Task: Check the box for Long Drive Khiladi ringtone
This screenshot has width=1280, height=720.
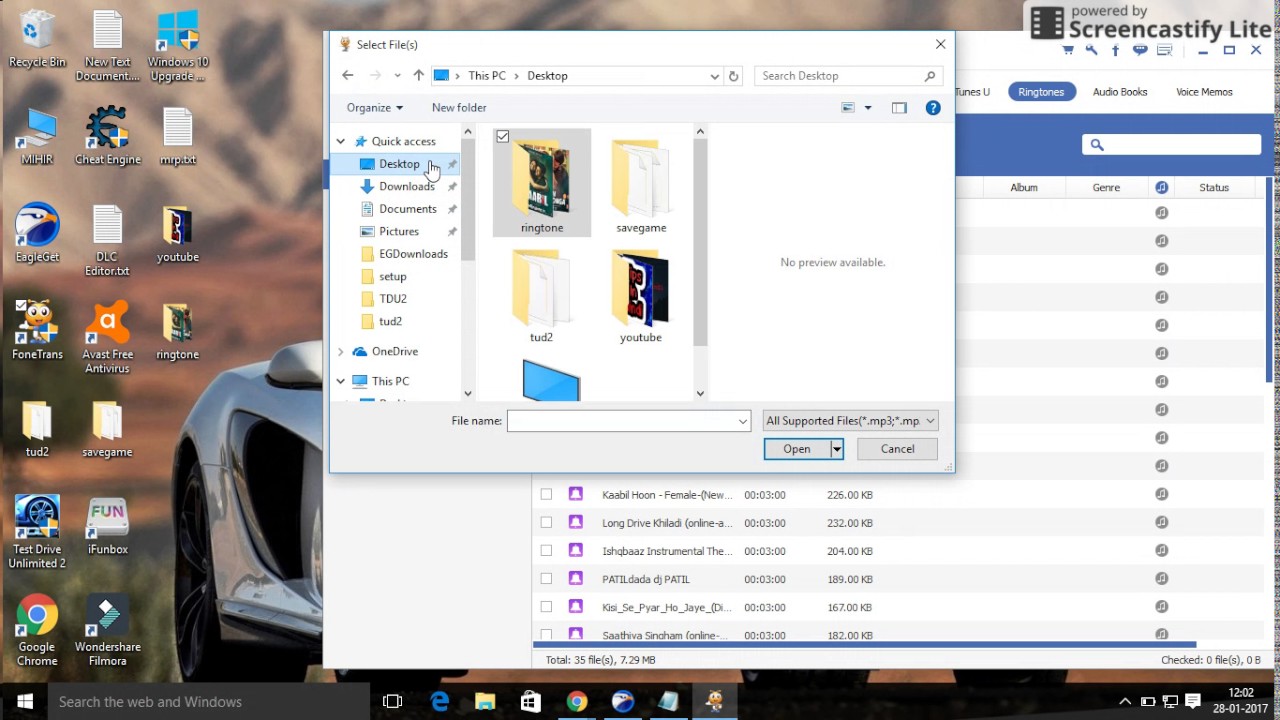Action: tap(546, 522)
